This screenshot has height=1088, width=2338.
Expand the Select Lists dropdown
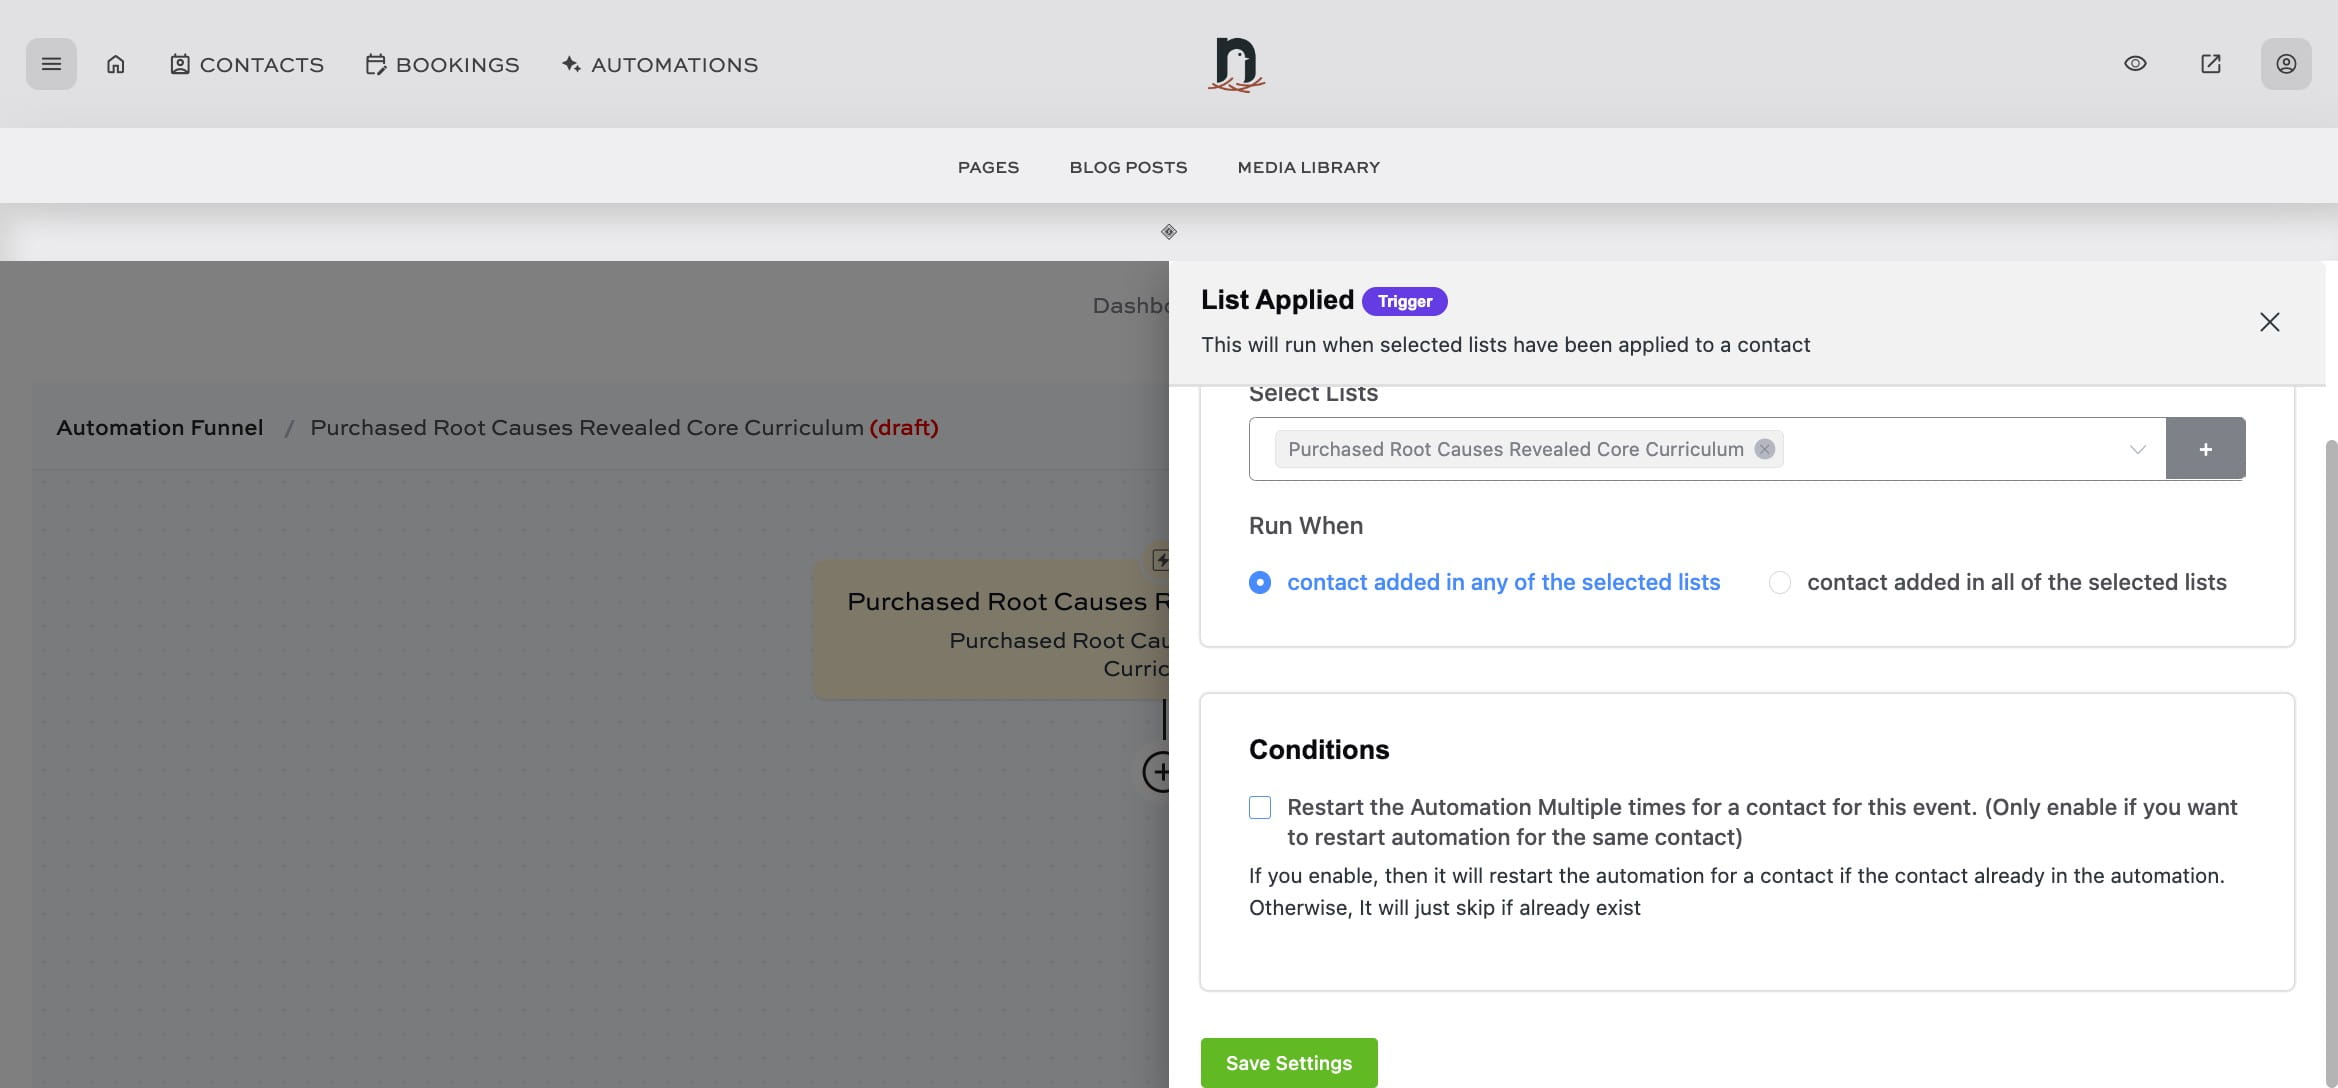point(2138,449)
